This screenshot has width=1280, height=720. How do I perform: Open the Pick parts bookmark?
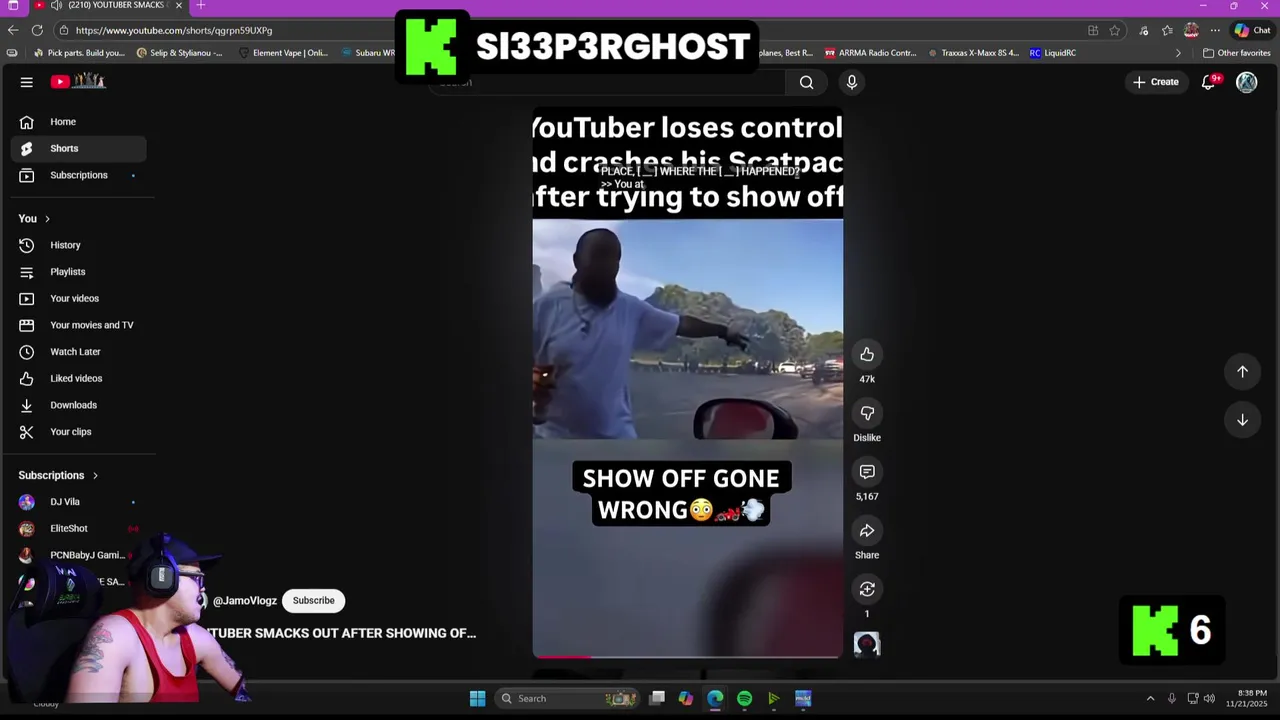pyautogui.click(x=79, y=53)
